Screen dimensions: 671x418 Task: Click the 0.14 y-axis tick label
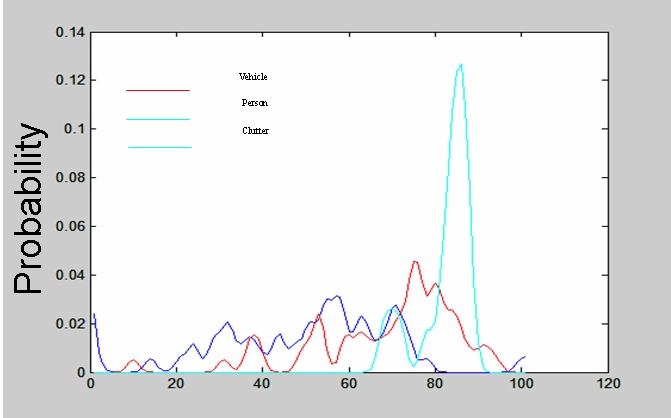[70, 32]
